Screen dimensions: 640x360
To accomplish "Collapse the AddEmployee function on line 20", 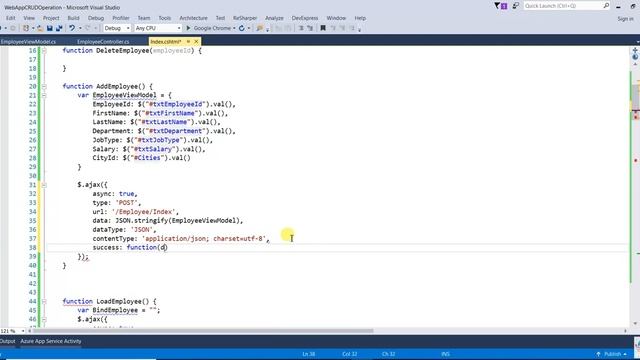I will pyautogui.click(x=44, y=87).
